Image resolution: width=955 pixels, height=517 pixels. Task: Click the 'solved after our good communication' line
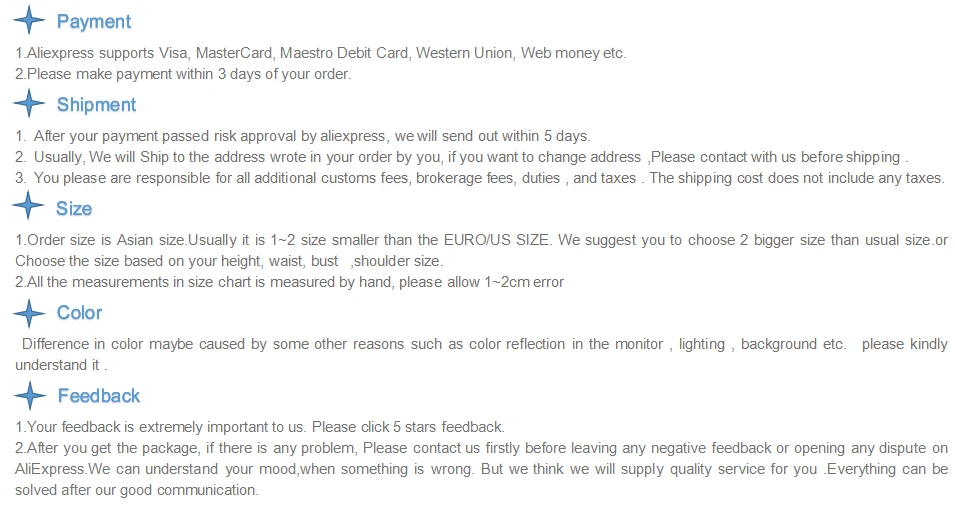[136, 490]
